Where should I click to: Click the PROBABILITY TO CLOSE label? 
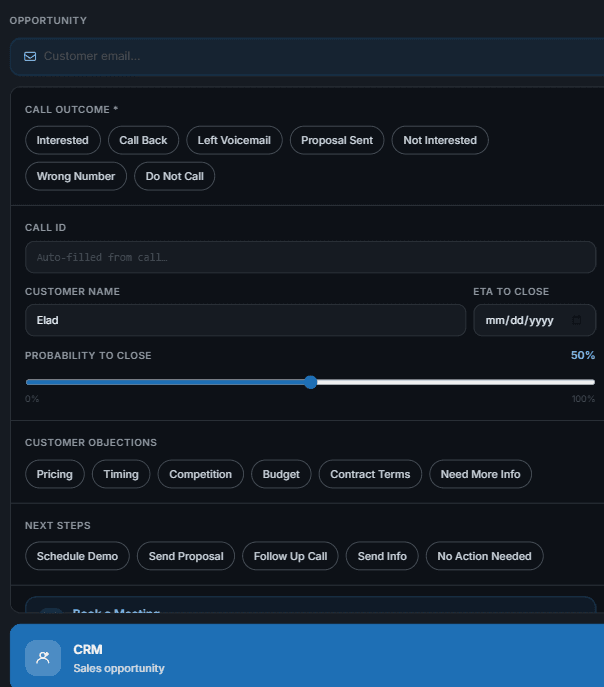[88, 355]
